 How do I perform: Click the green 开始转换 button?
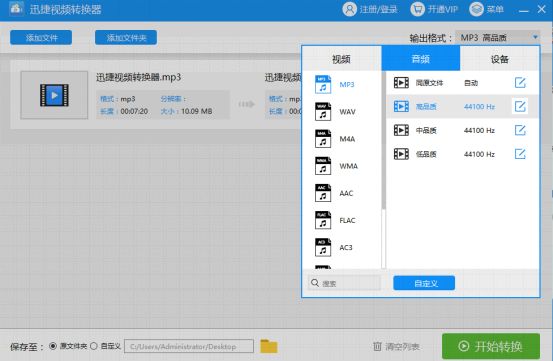coord(491,346)
